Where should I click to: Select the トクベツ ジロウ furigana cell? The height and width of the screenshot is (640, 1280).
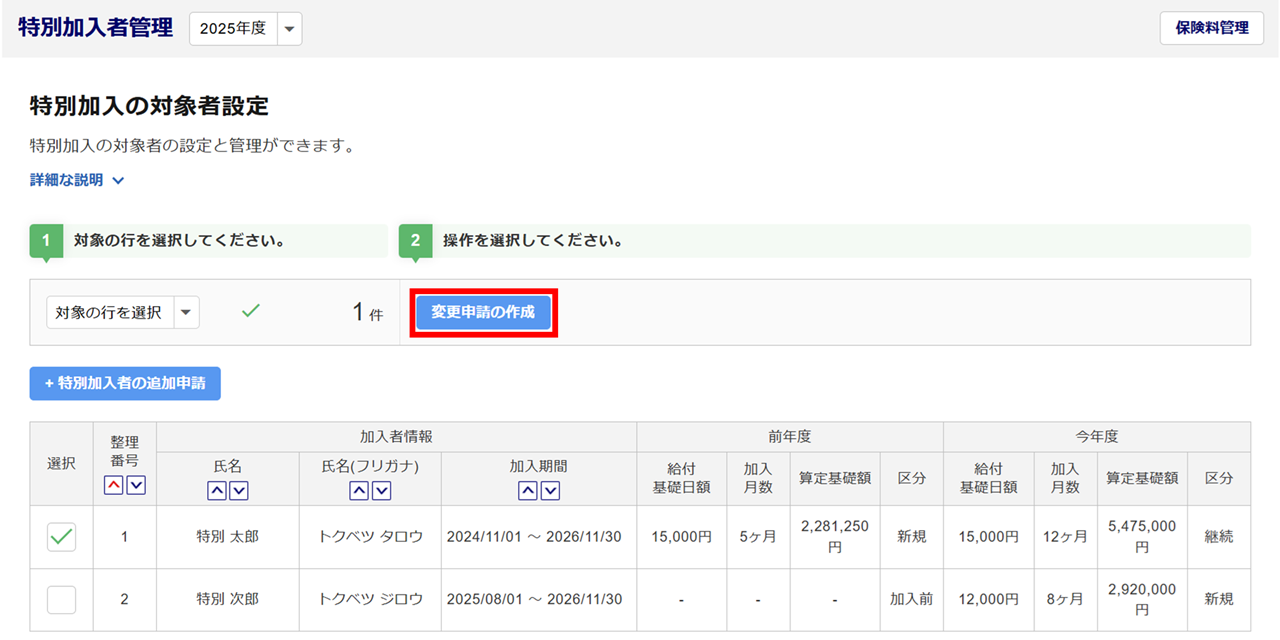(x=370, y=600)
